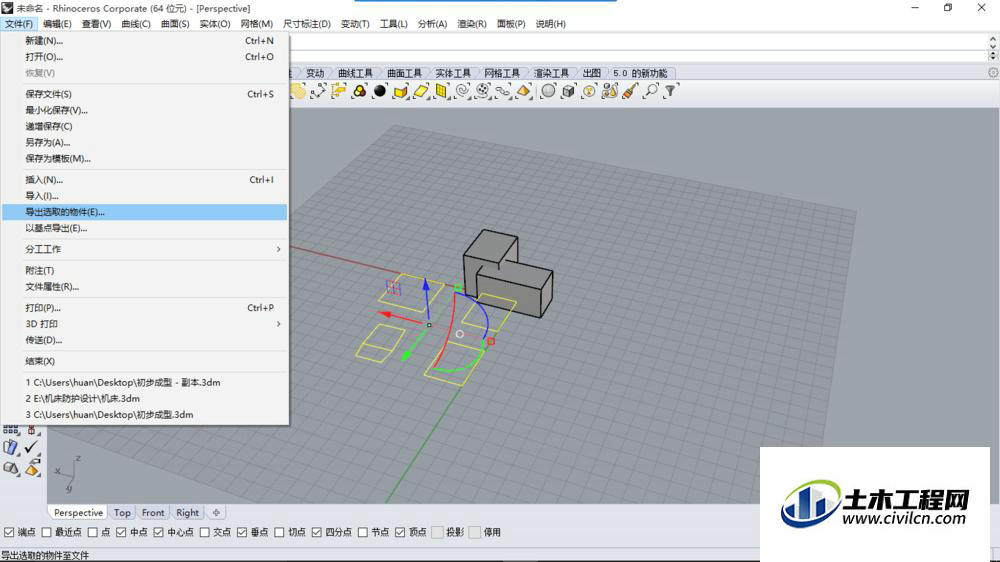Click the film reel animation icon

[483, 91]
